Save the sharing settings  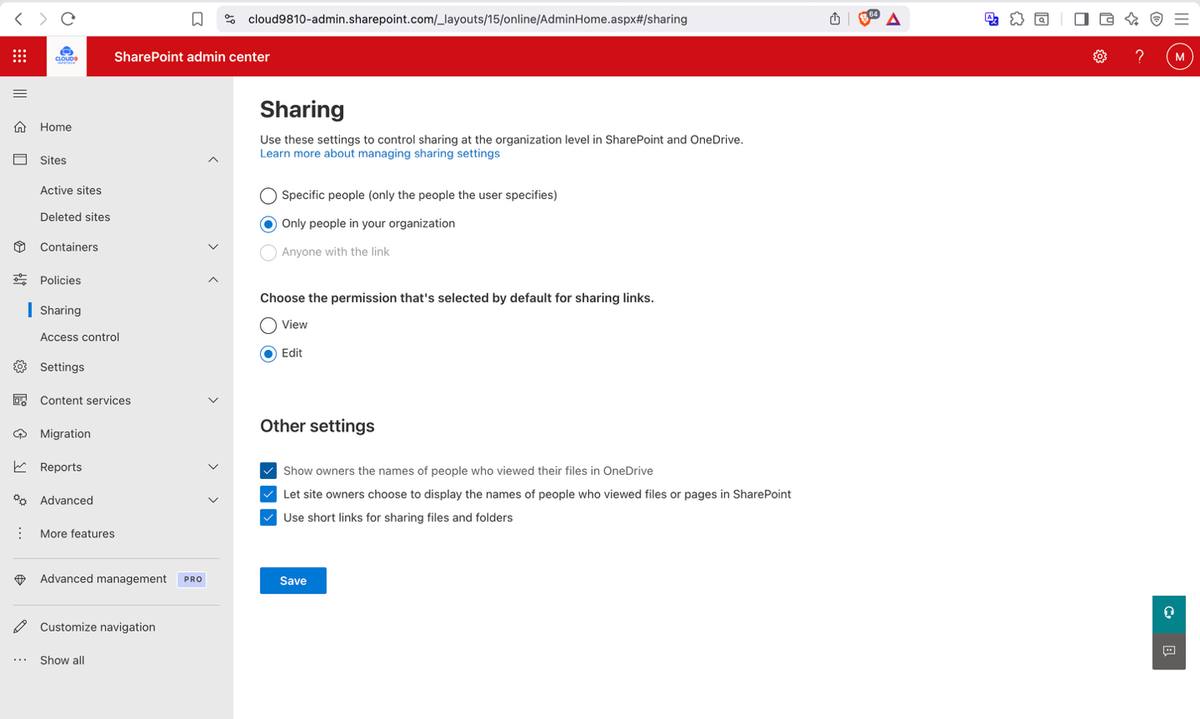(x=293, y=580)
